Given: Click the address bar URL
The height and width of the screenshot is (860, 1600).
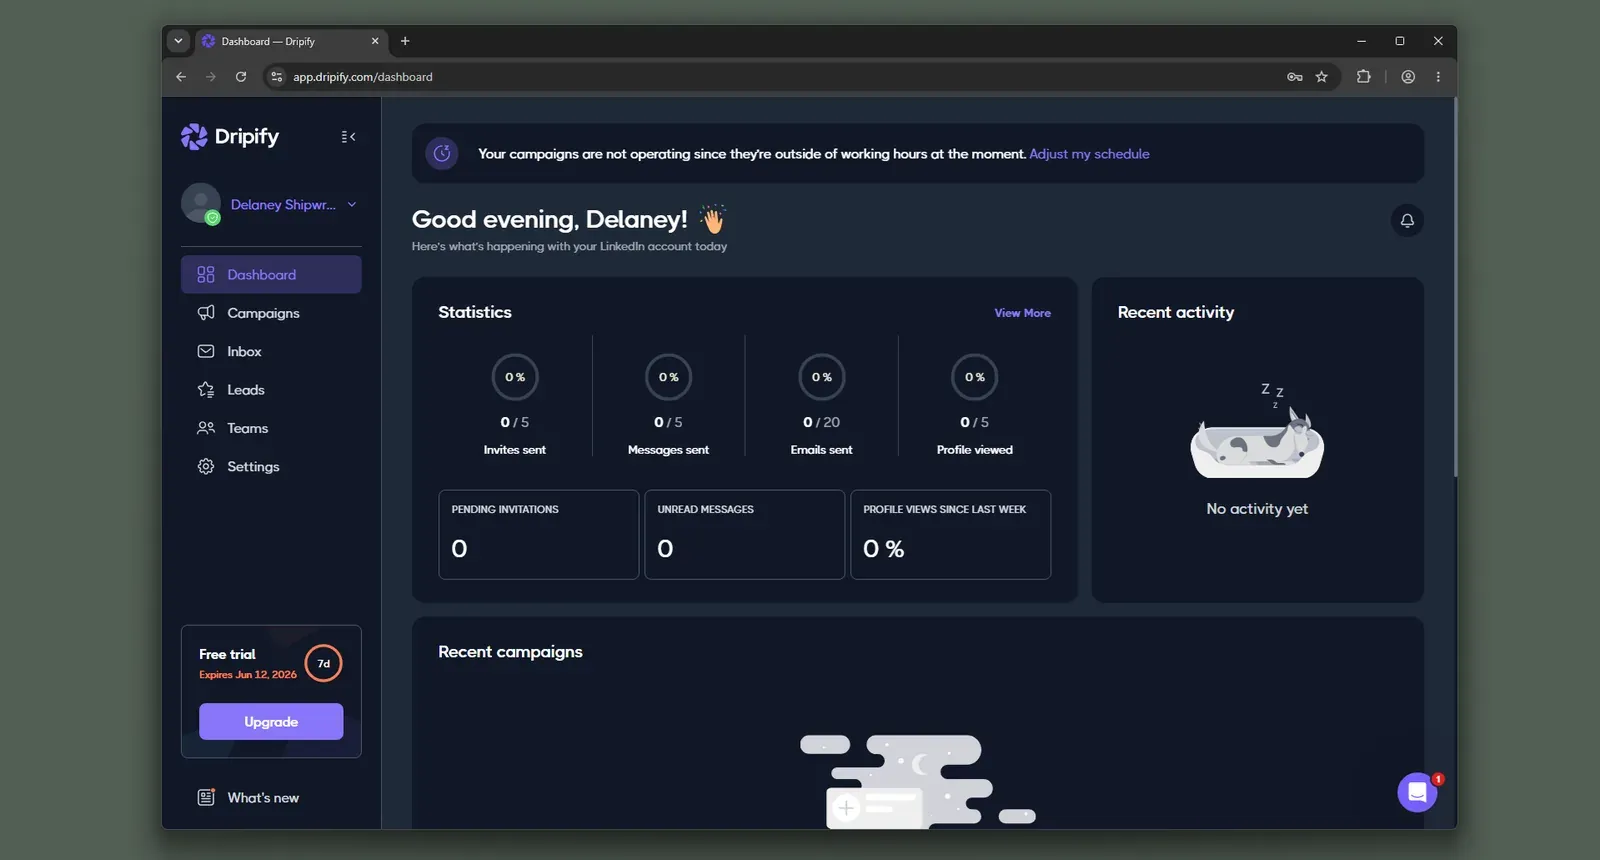Looking at the screenshot, I should (x=363, y=77).
